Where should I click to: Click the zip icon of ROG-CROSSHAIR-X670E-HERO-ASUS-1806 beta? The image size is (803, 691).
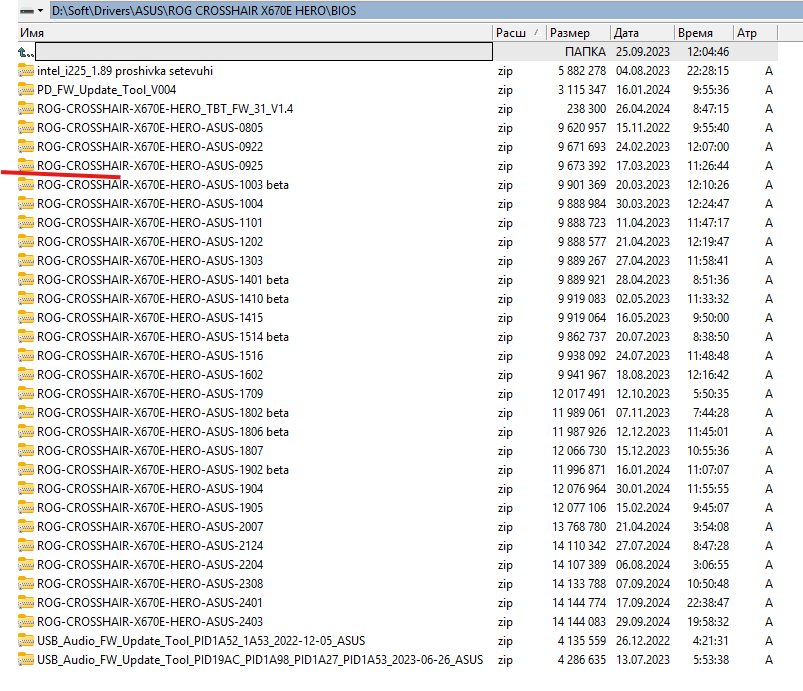coord(26,431)
